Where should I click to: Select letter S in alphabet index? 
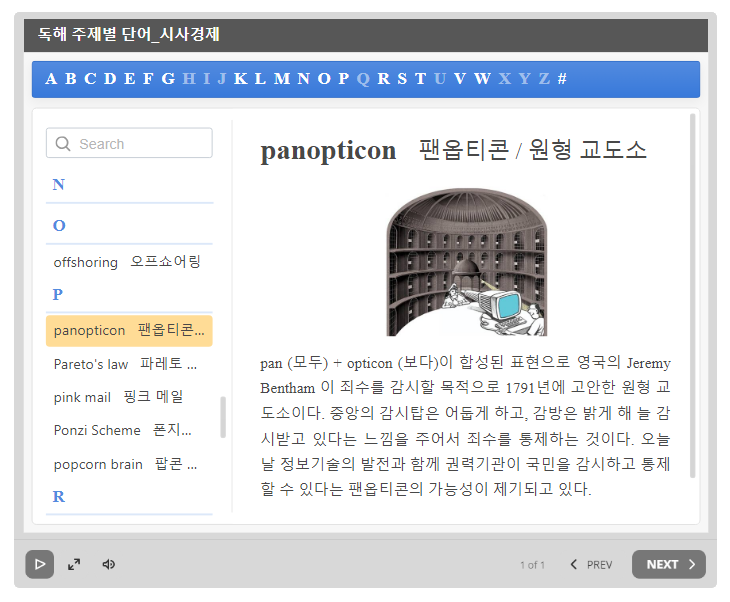(x=401, y=79)
